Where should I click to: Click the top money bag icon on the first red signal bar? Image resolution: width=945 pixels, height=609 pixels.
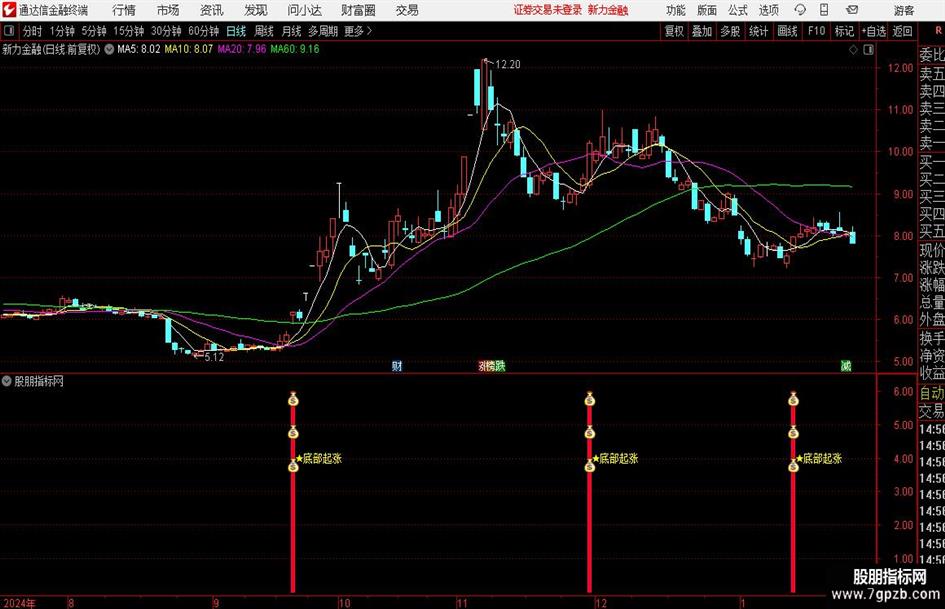(294, 399)
